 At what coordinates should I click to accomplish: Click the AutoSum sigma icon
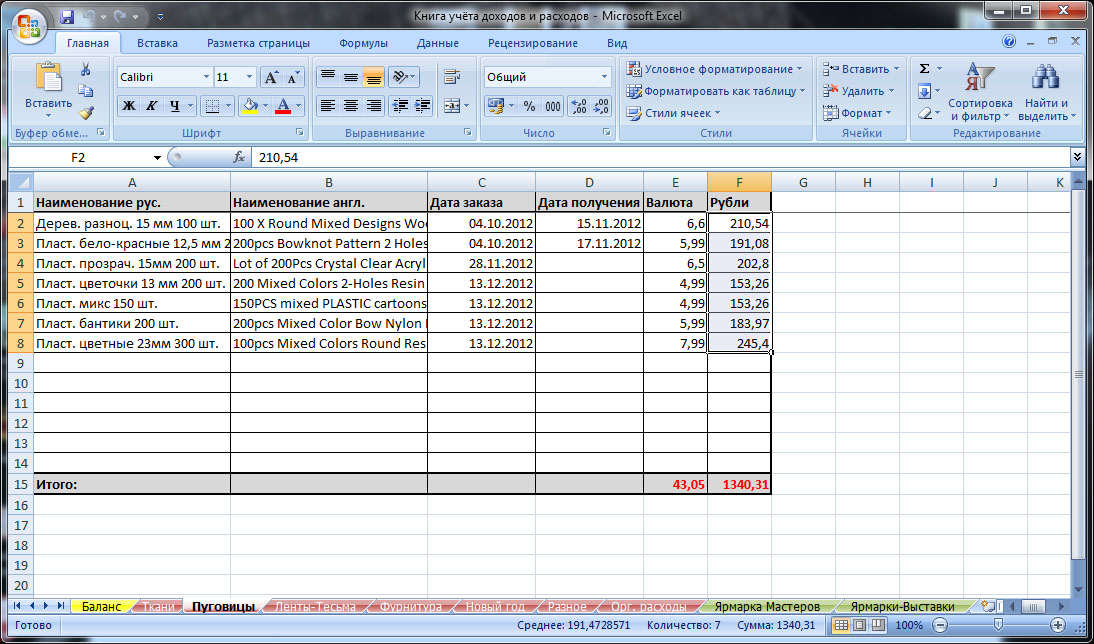[924, 68]
